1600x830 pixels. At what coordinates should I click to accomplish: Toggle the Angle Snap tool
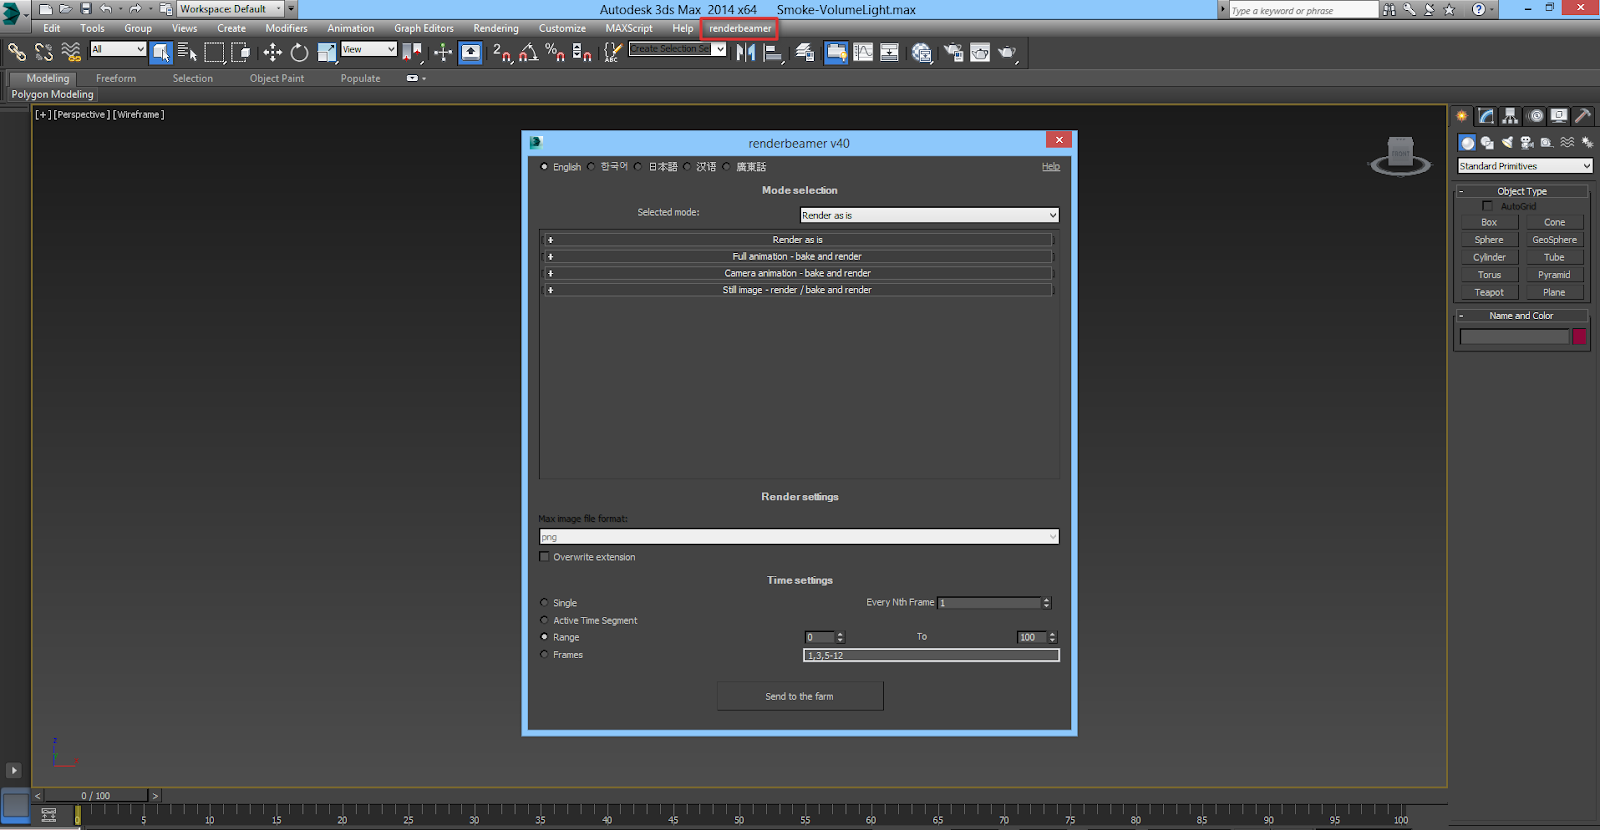(529, 52)
